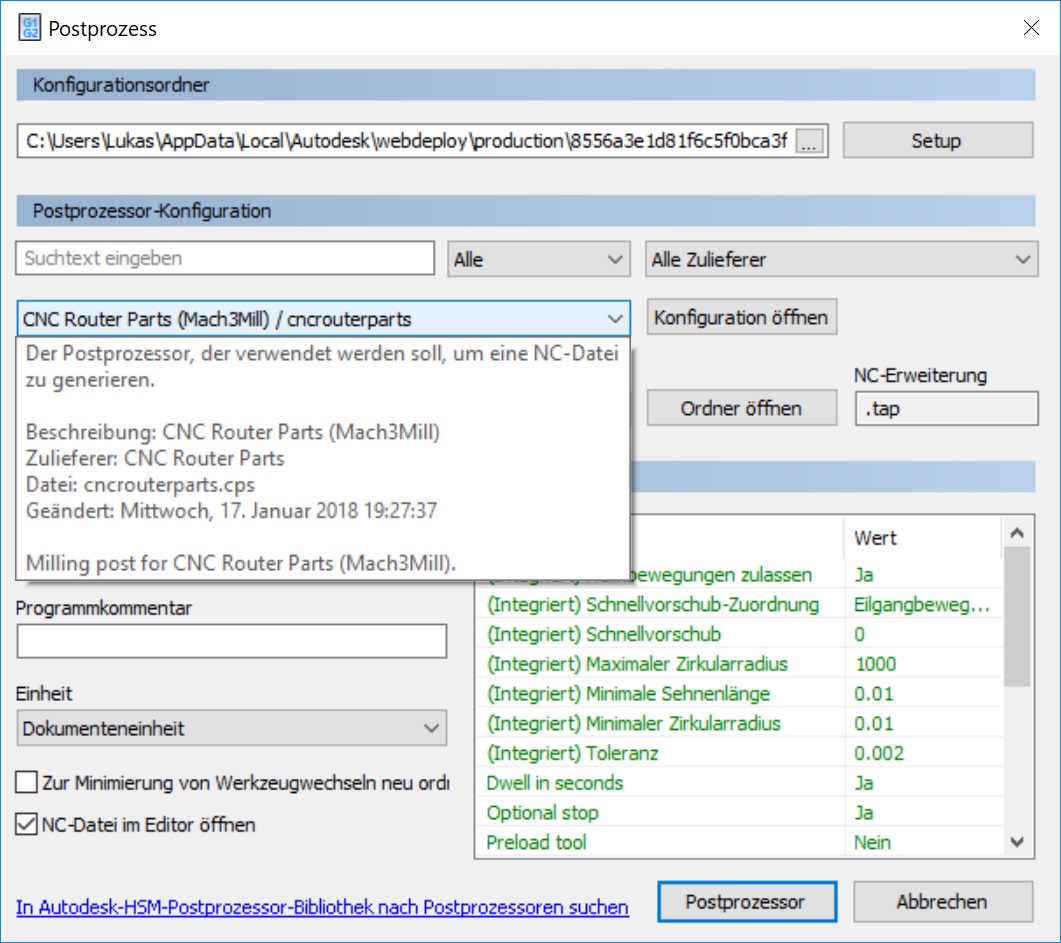1061x943 pixels.
Task: Click the Setup button
Action: pos(937,141)
